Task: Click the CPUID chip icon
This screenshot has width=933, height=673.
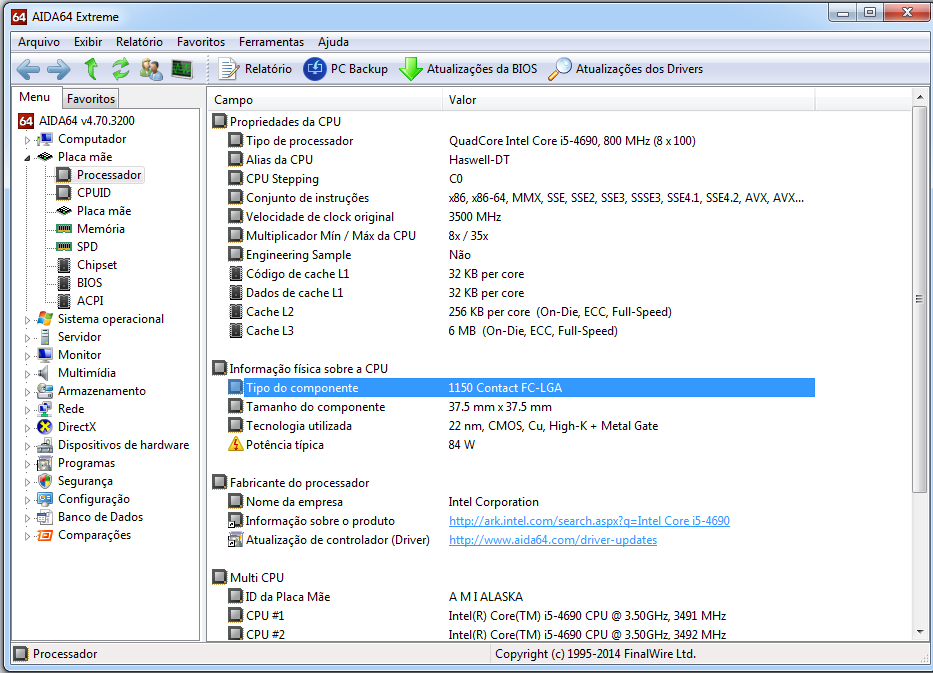Action: coord(64,193)
